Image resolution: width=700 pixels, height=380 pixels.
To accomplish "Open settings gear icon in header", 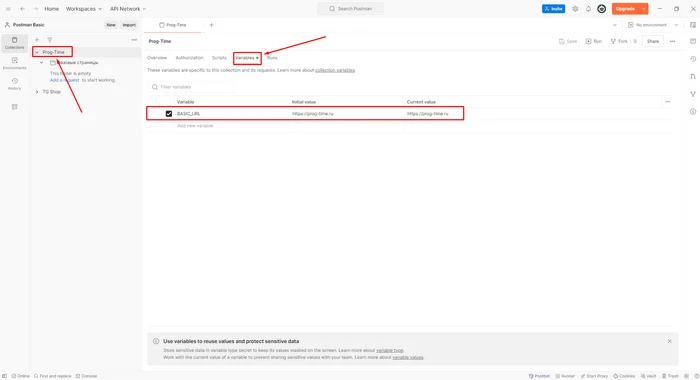I will pos(575,9).
